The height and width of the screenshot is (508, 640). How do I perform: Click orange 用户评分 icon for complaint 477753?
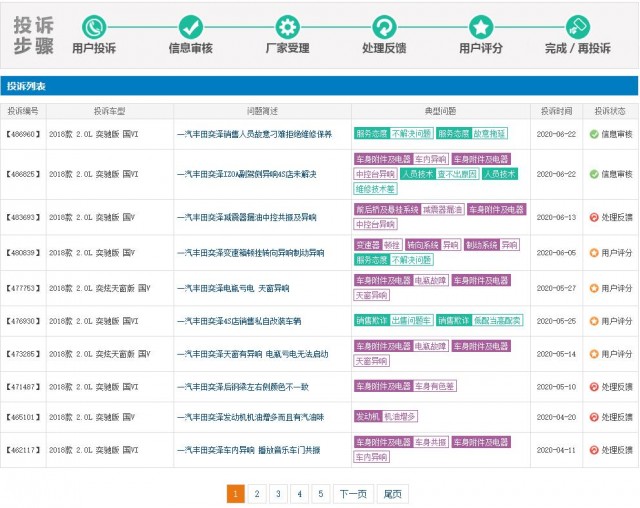[594, 288]
